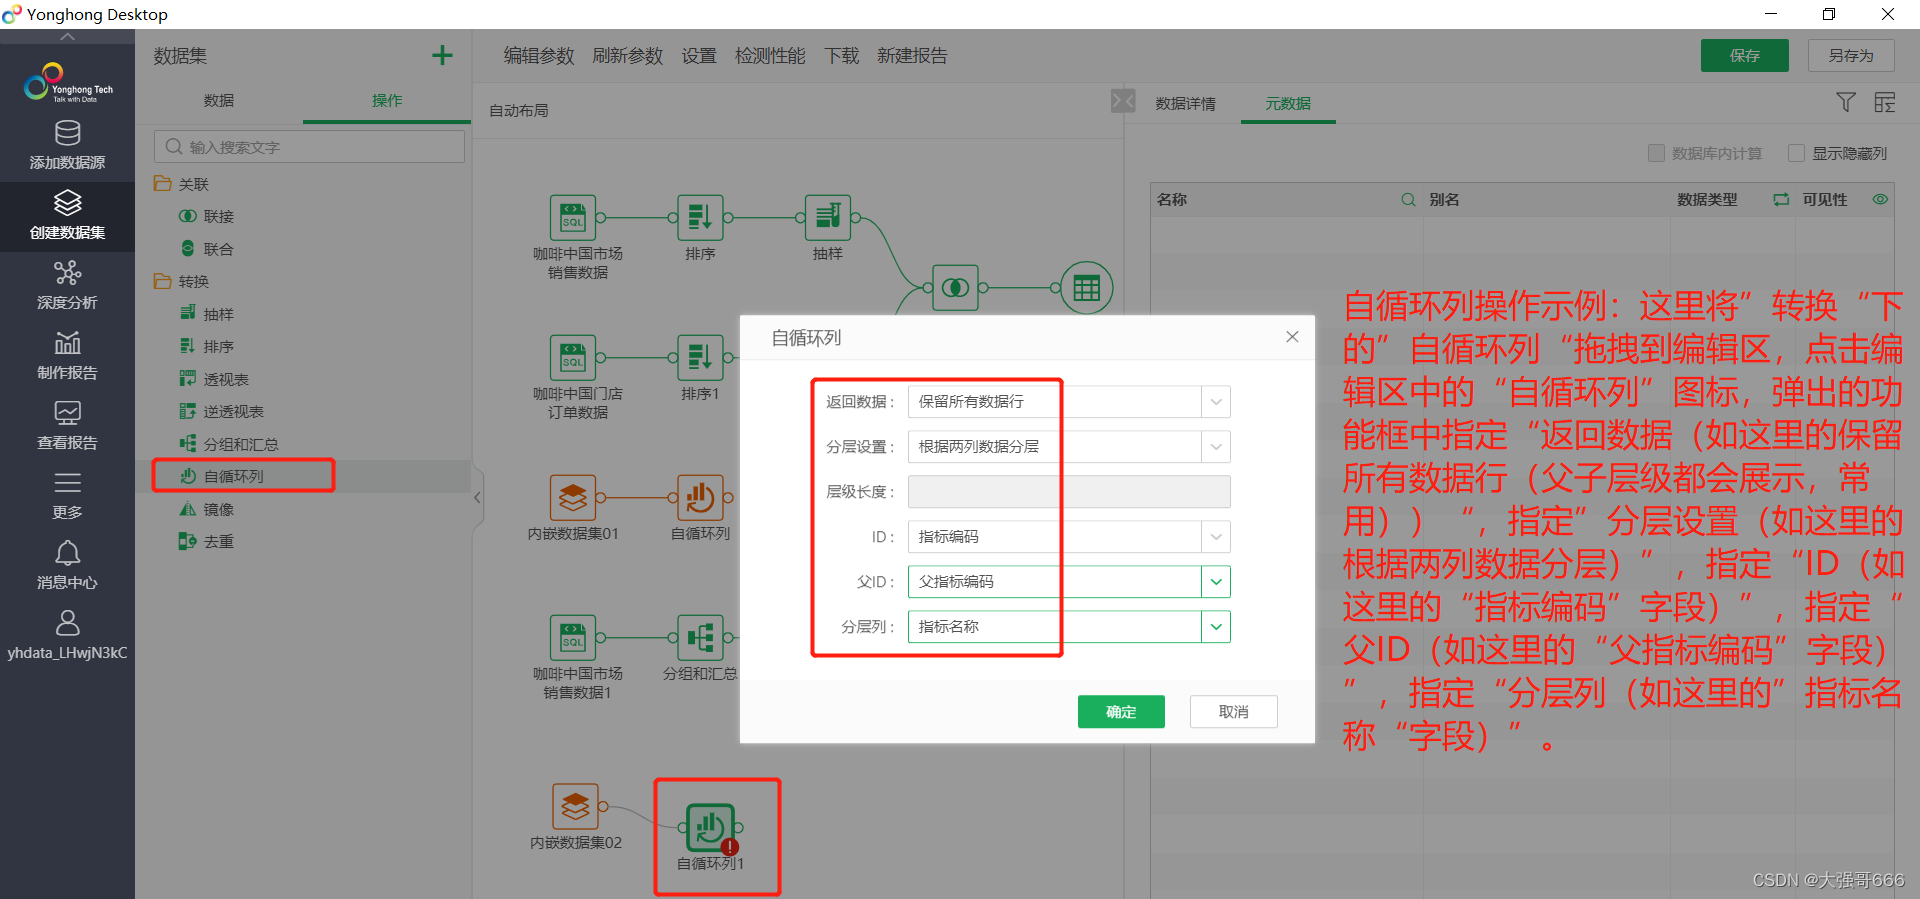
Task: Select the 咖啡中国门店订单数据 SQL node
Action: (x=573, y=357)
